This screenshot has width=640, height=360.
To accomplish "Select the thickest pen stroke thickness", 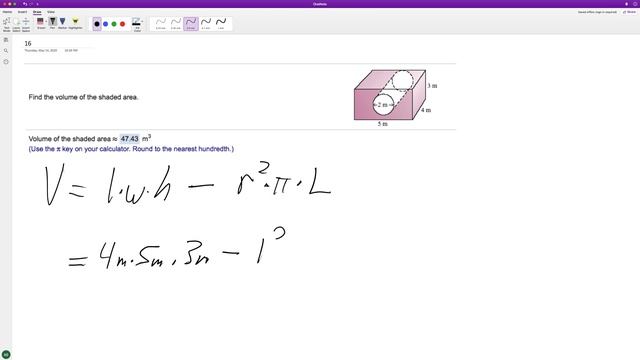I will [221, 23].
